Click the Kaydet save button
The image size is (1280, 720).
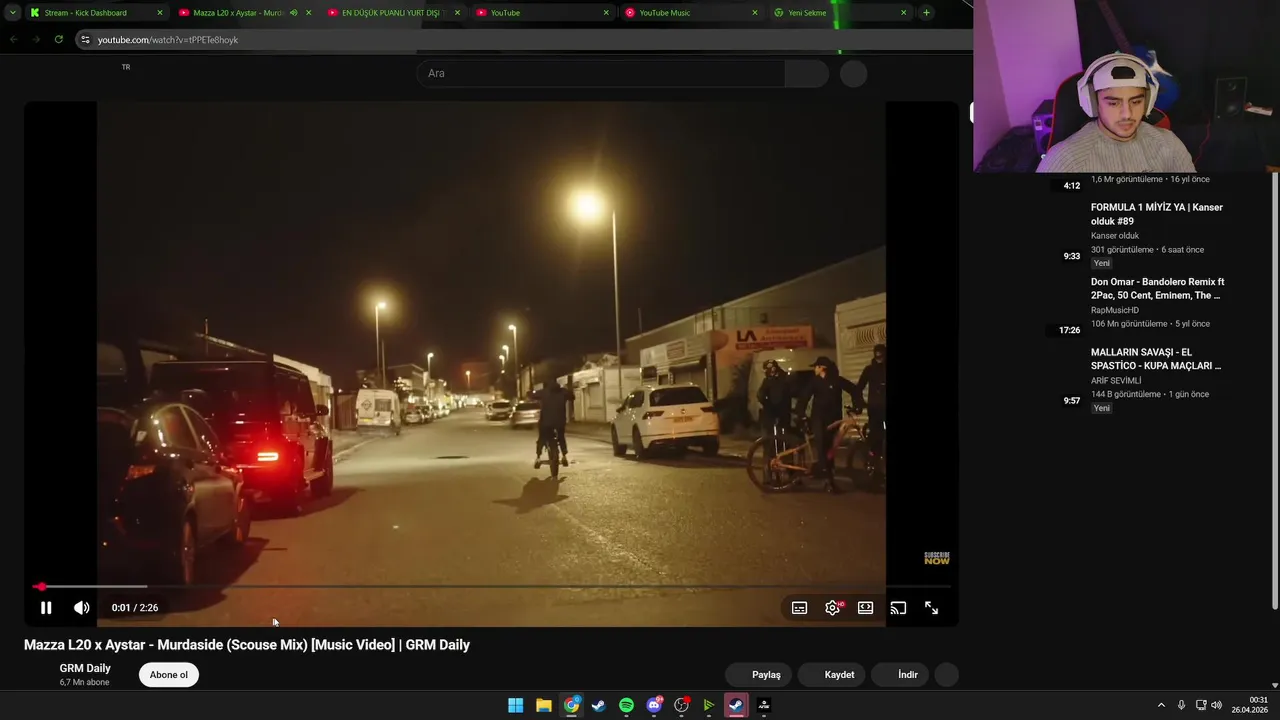[833, 675]
